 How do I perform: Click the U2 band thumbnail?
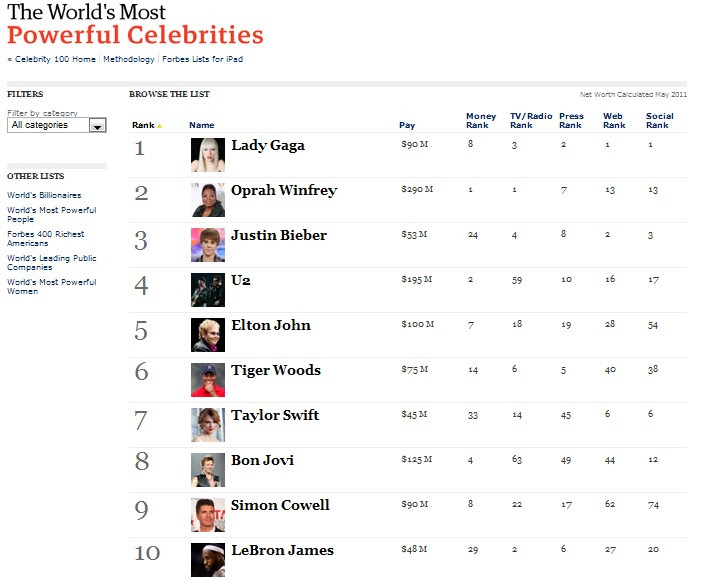pyautogui.click(x=208, y=290)
